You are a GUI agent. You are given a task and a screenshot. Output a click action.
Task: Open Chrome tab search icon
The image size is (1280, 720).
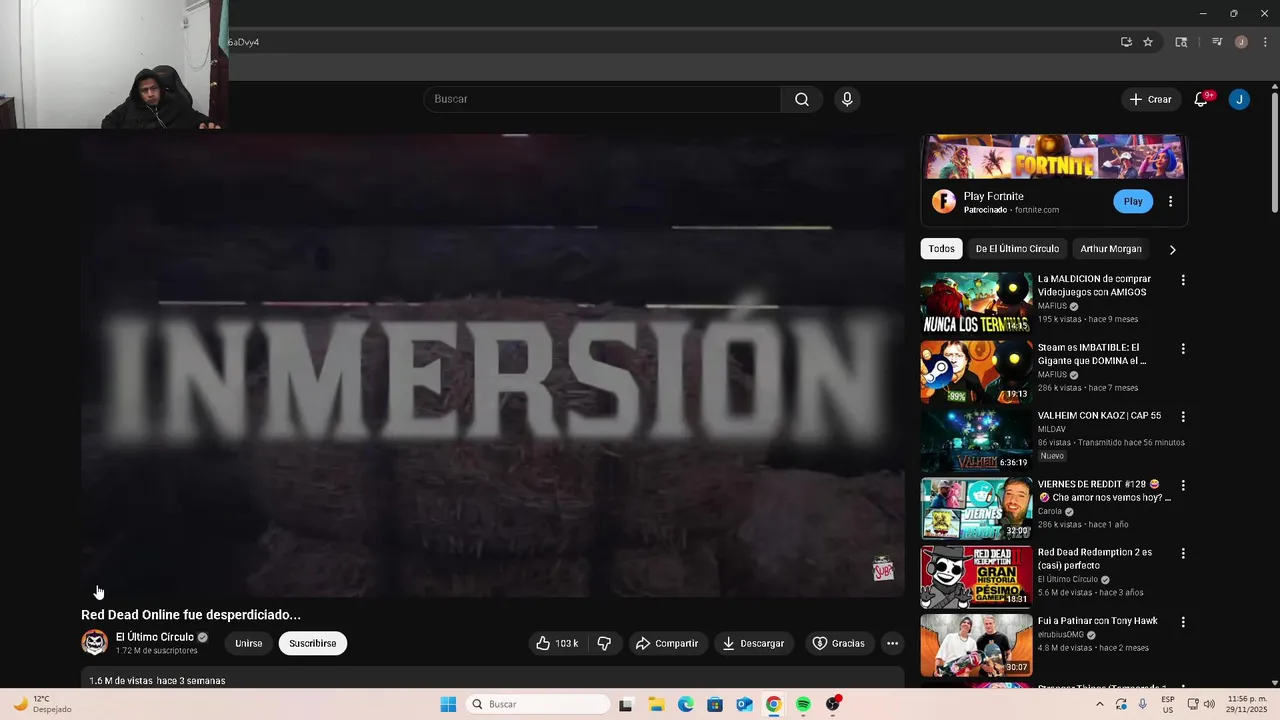[x=1181, y=42]
